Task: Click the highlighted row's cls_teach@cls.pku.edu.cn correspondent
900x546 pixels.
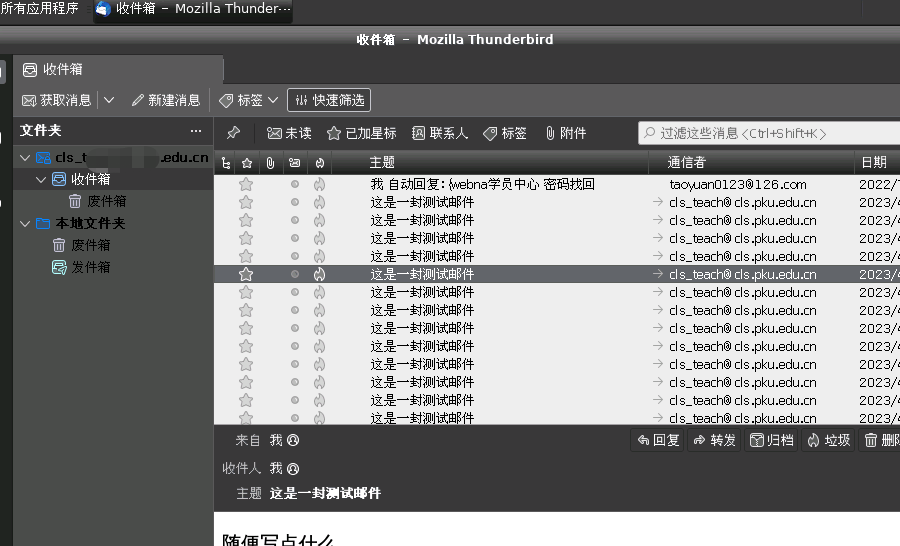Action: coord(743,274)
